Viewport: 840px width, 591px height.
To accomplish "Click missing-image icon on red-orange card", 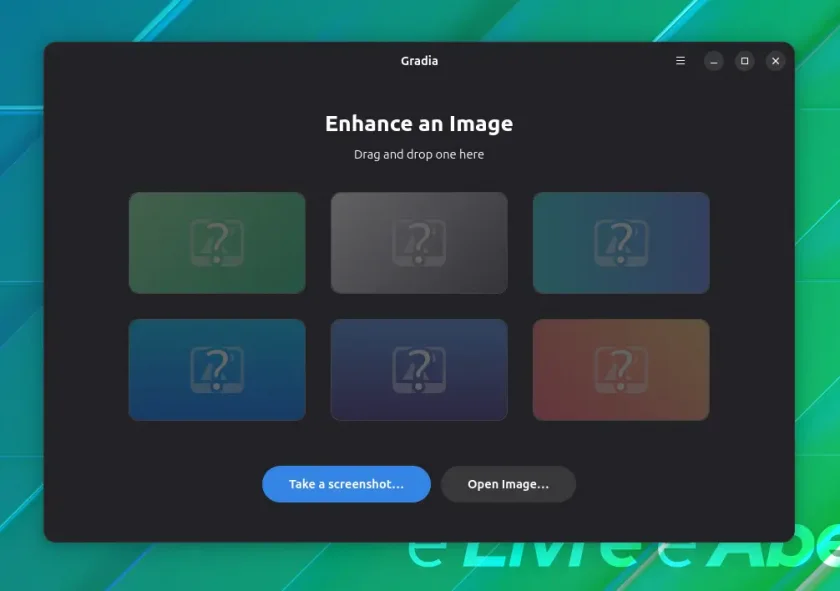I will [x=621, y=370].
